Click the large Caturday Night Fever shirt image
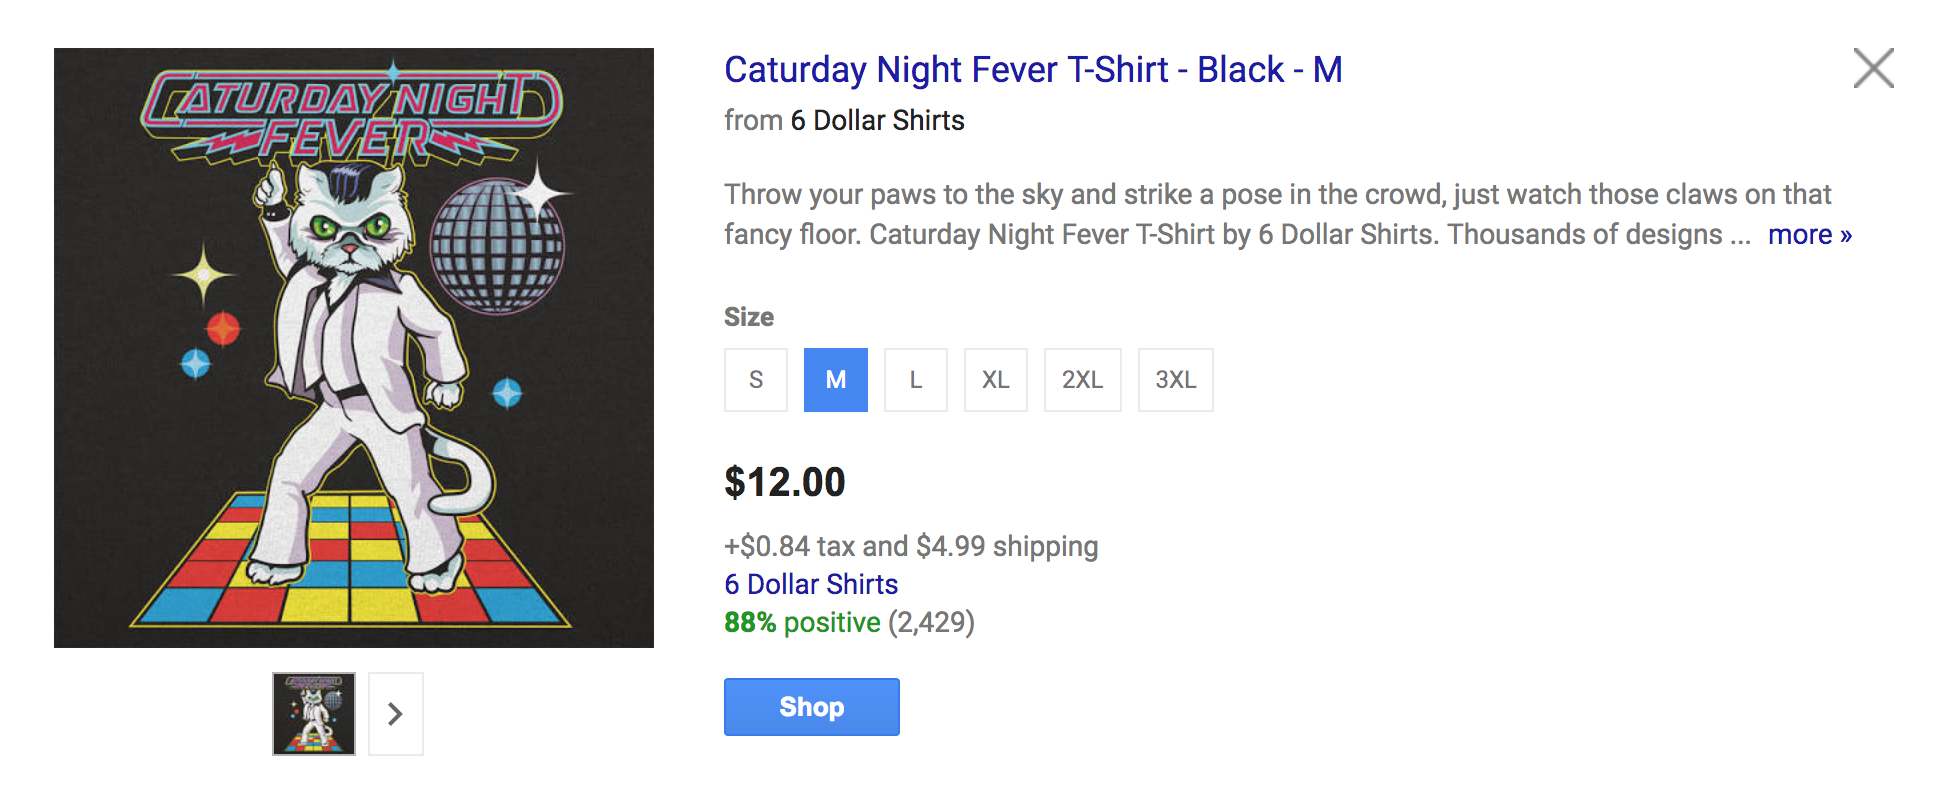The height and width of the screenshot is (804, 1944). coord(354,348)
